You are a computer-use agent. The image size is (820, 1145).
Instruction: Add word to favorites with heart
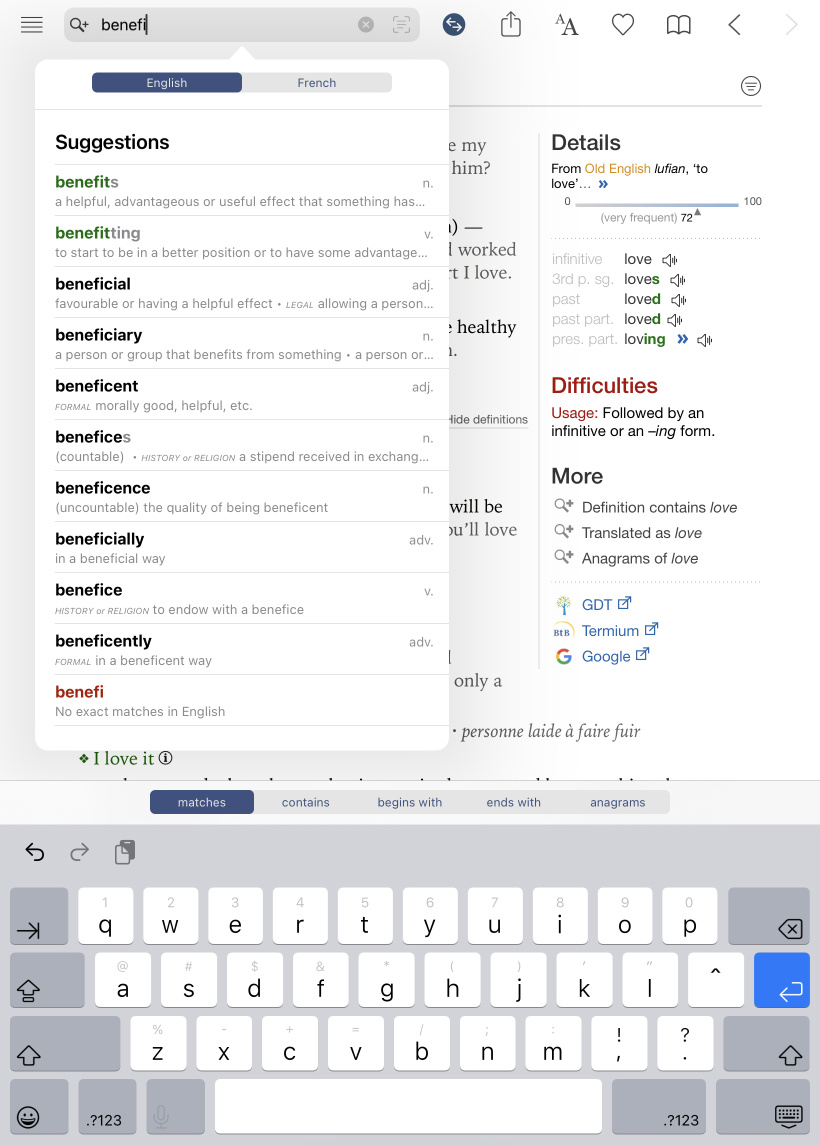(623, 25)
